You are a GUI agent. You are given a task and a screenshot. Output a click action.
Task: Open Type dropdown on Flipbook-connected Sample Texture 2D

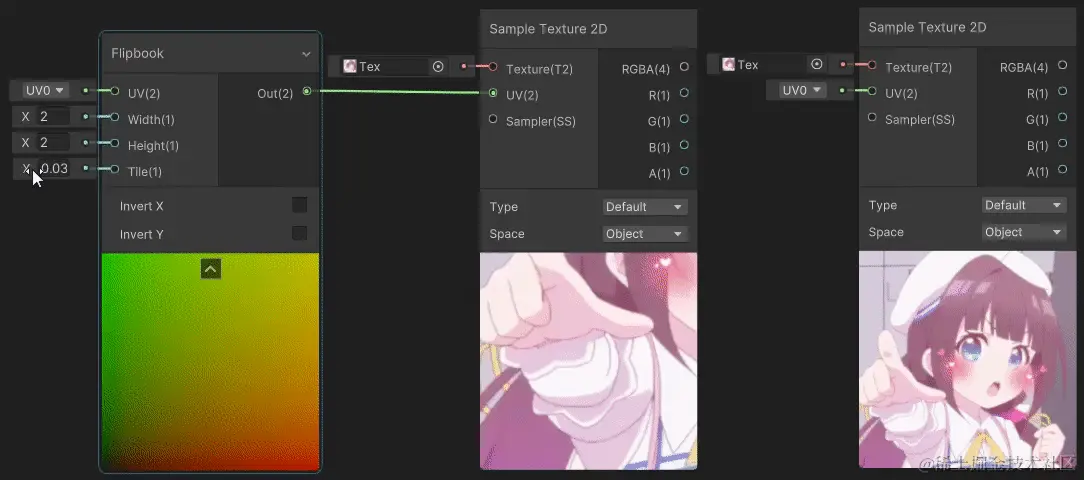(644, 207)
